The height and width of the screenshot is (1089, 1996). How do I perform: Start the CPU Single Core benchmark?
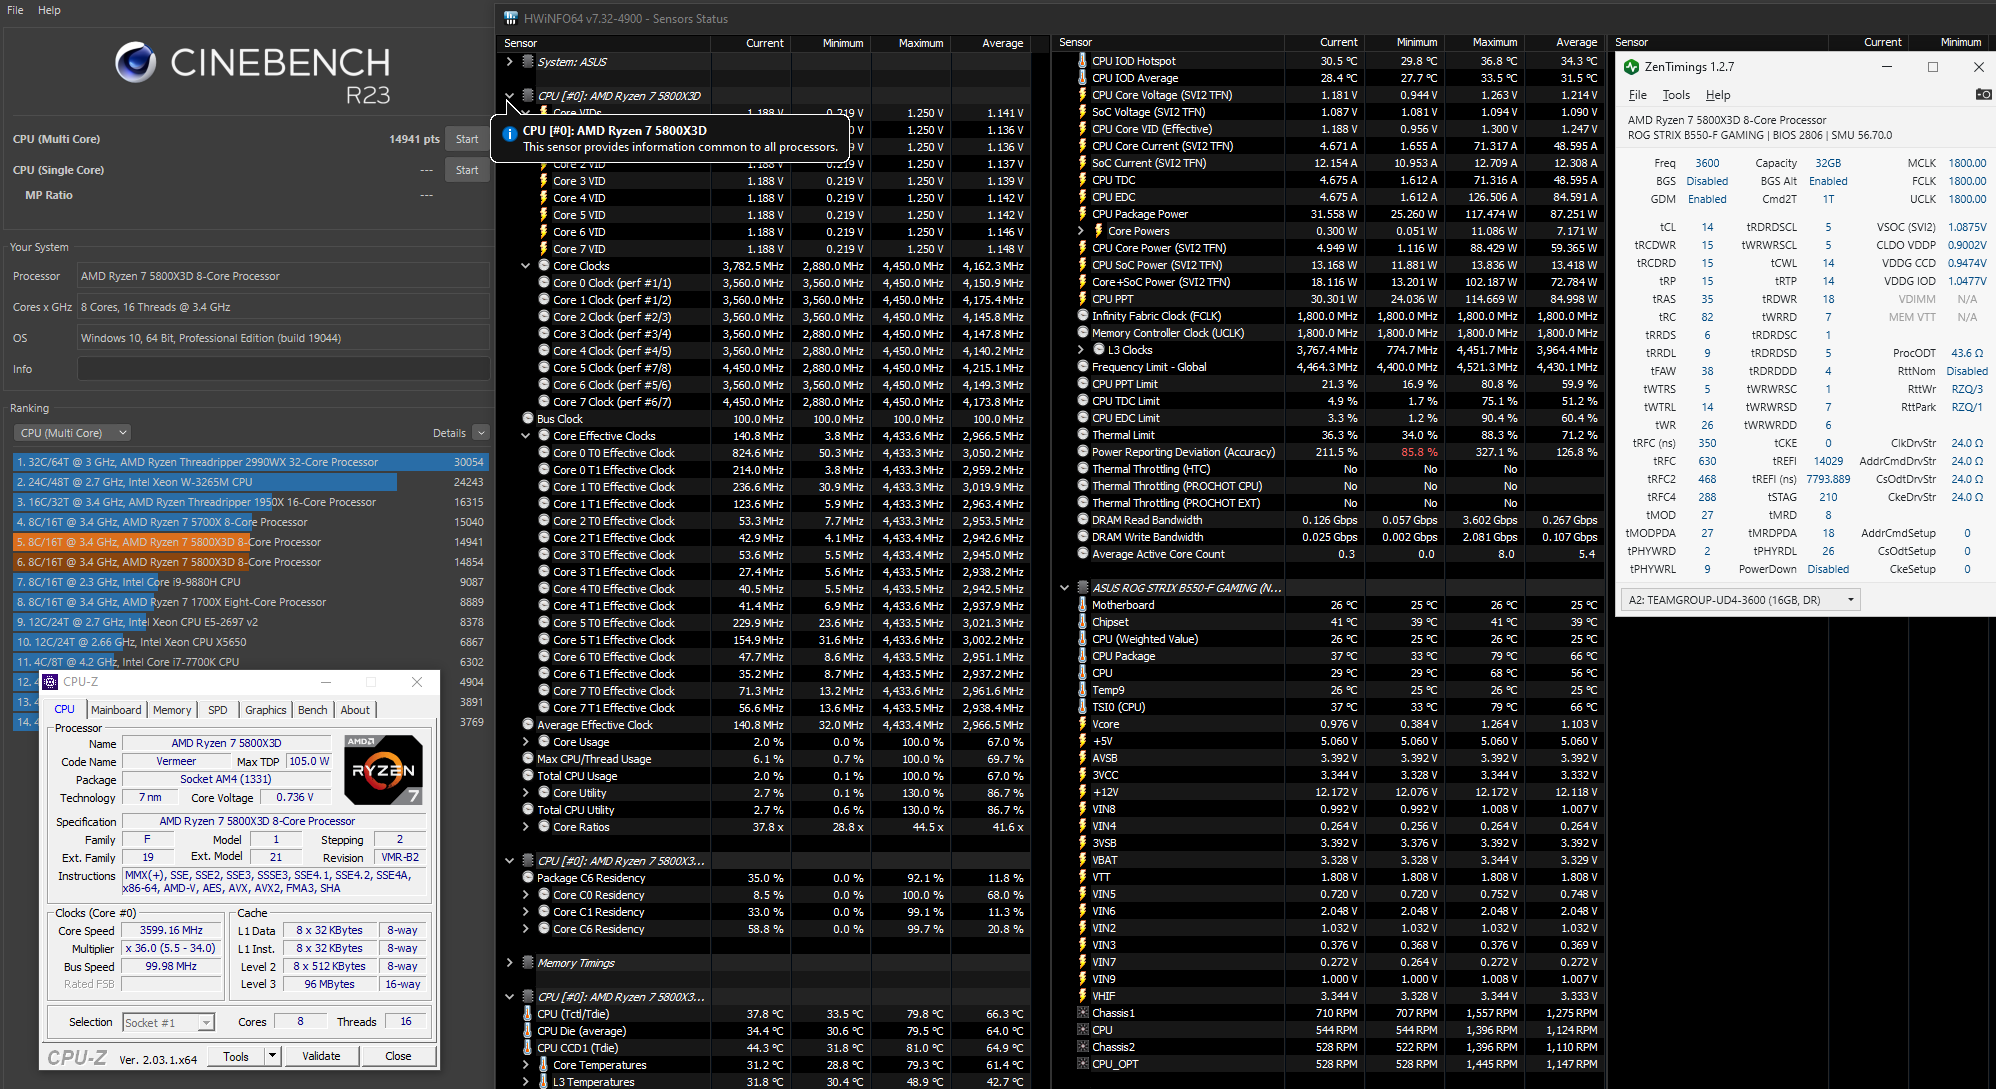(x=467, y=170)
